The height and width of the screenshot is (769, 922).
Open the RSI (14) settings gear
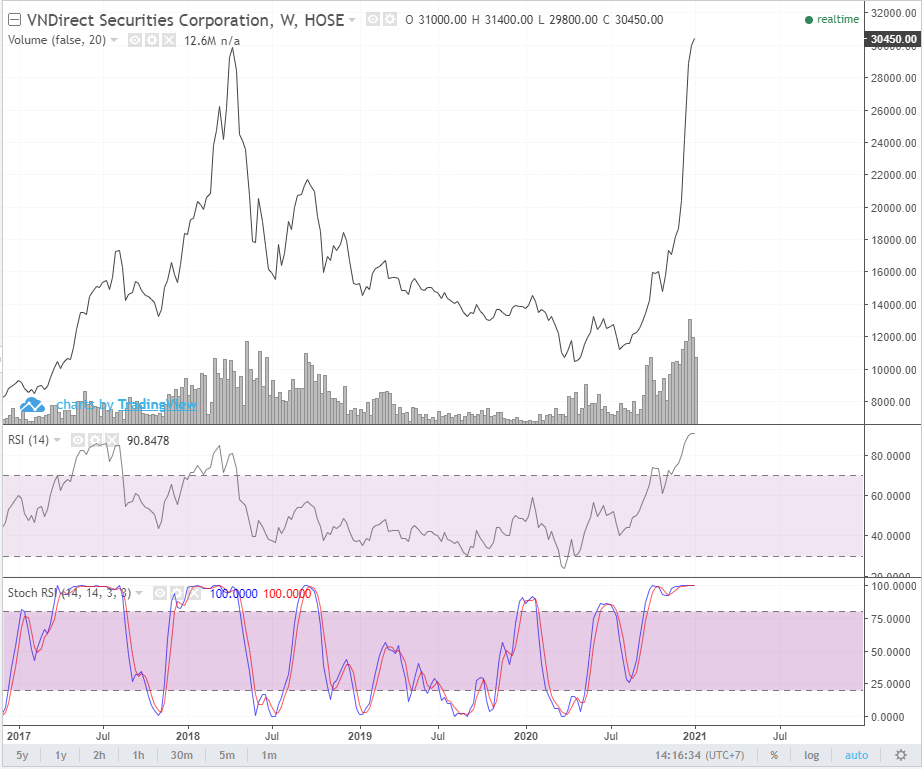95,440
